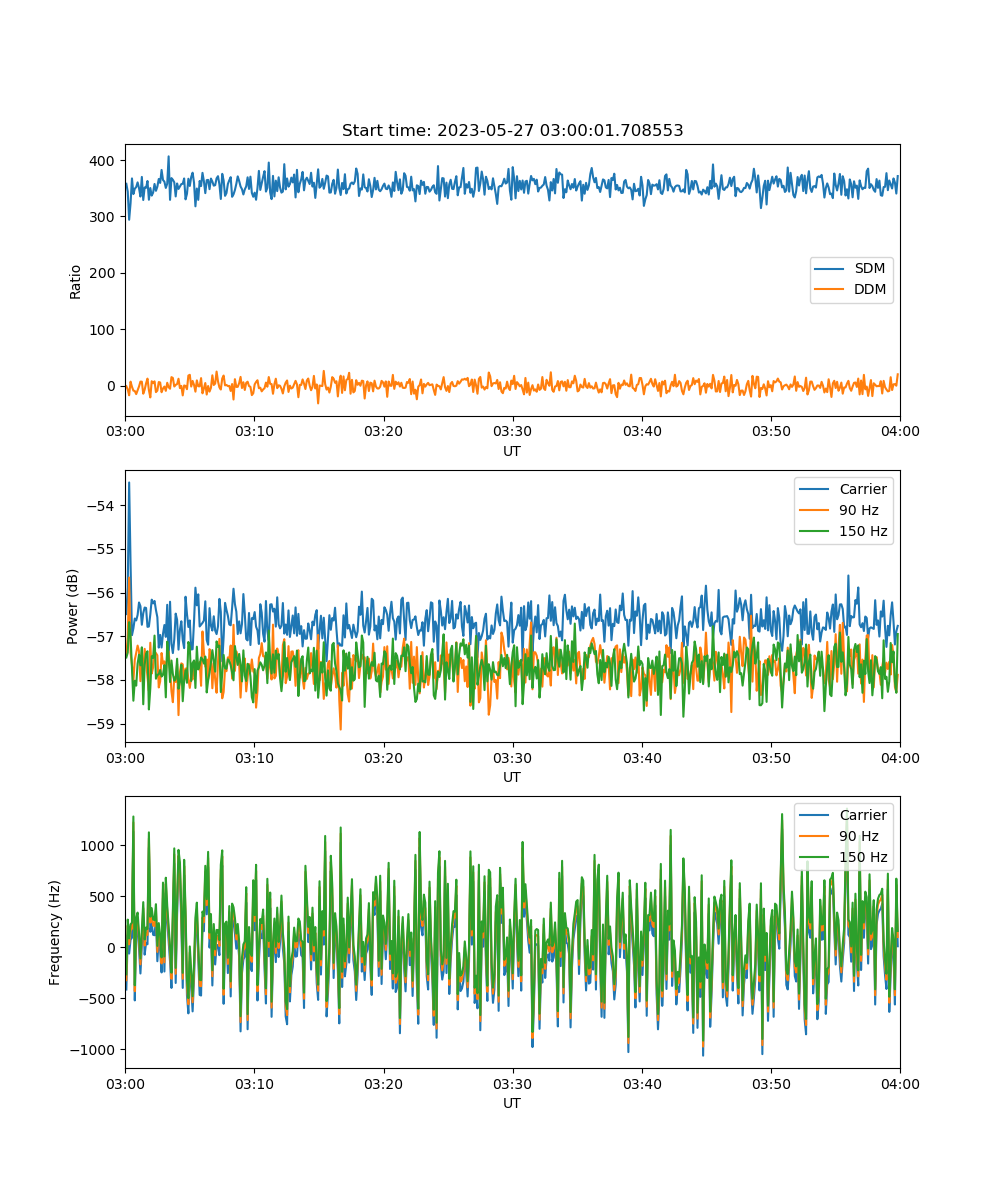1000x1200 pixels.
Task: Click the −500 tick on the Frequency axis
Action: pos(99,999)
